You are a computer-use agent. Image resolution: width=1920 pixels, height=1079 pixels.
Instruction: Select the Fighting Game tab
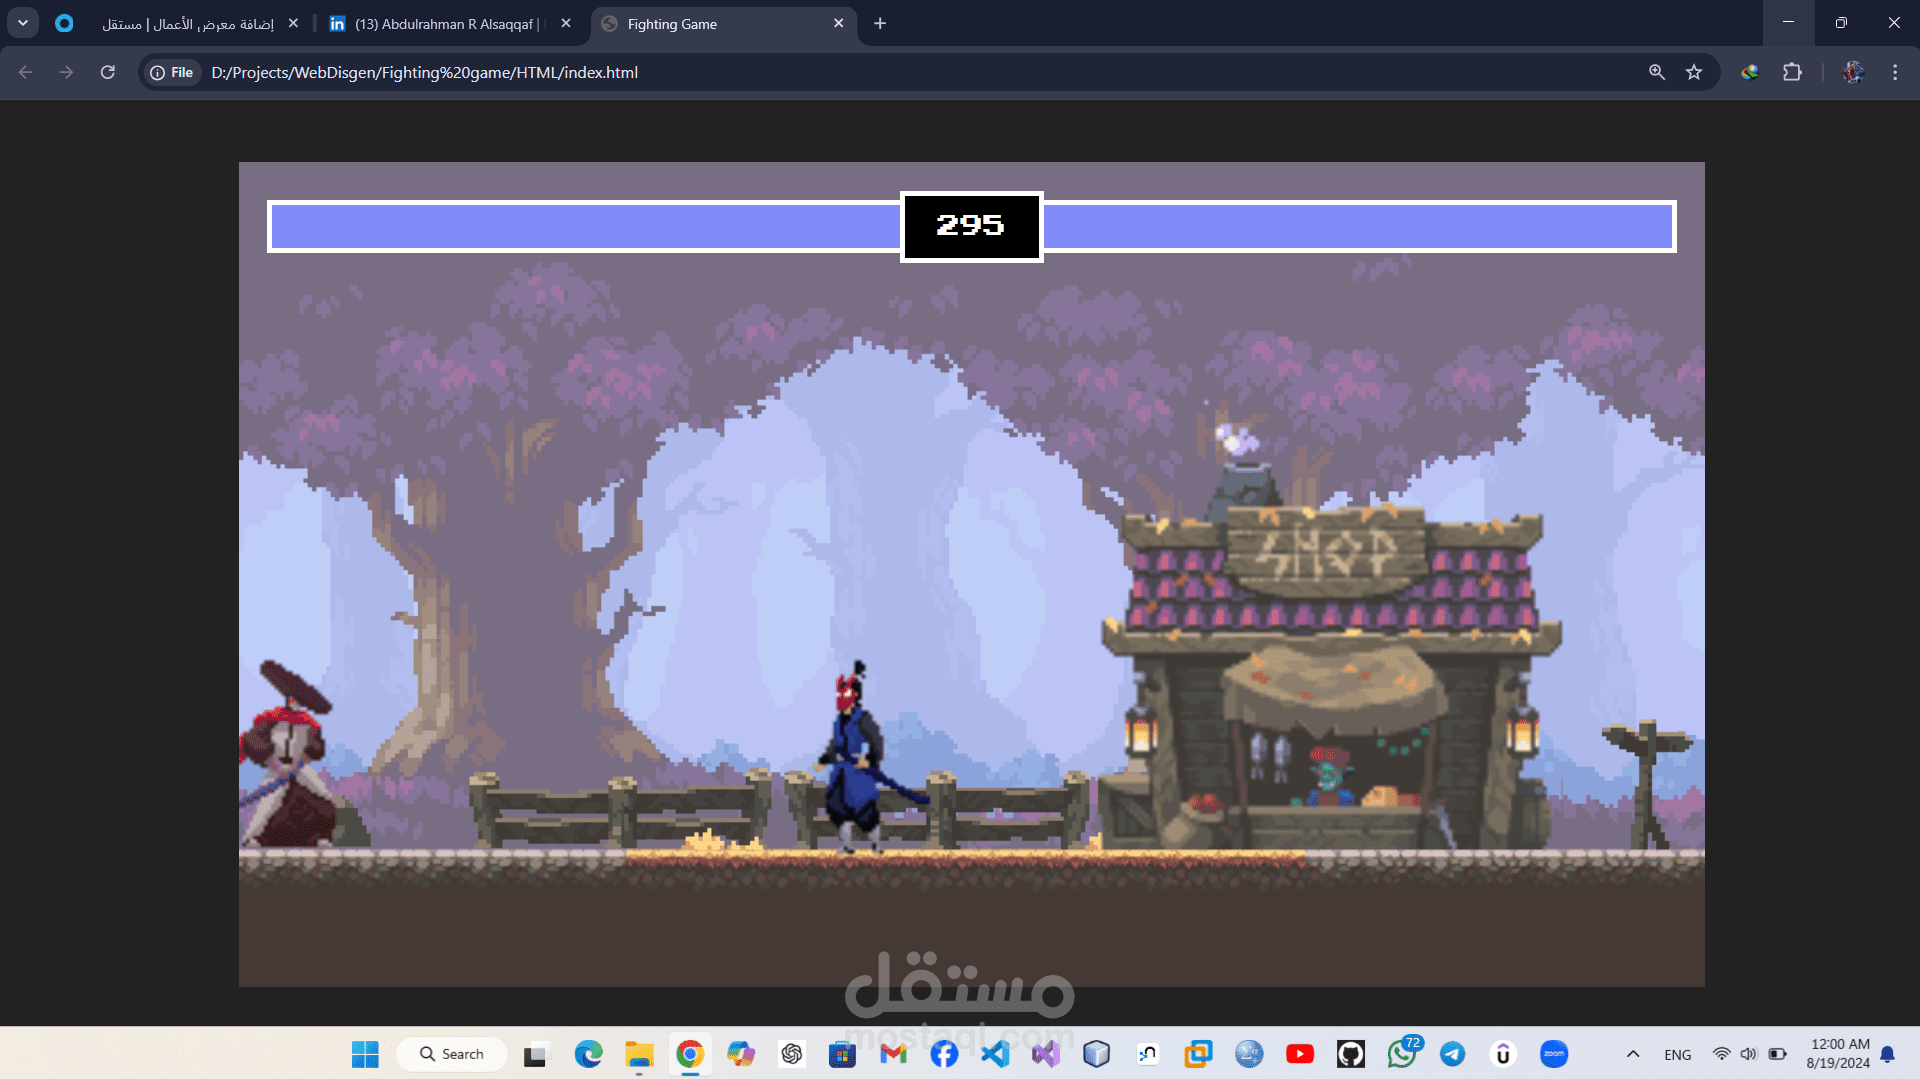tap(722, 23)
